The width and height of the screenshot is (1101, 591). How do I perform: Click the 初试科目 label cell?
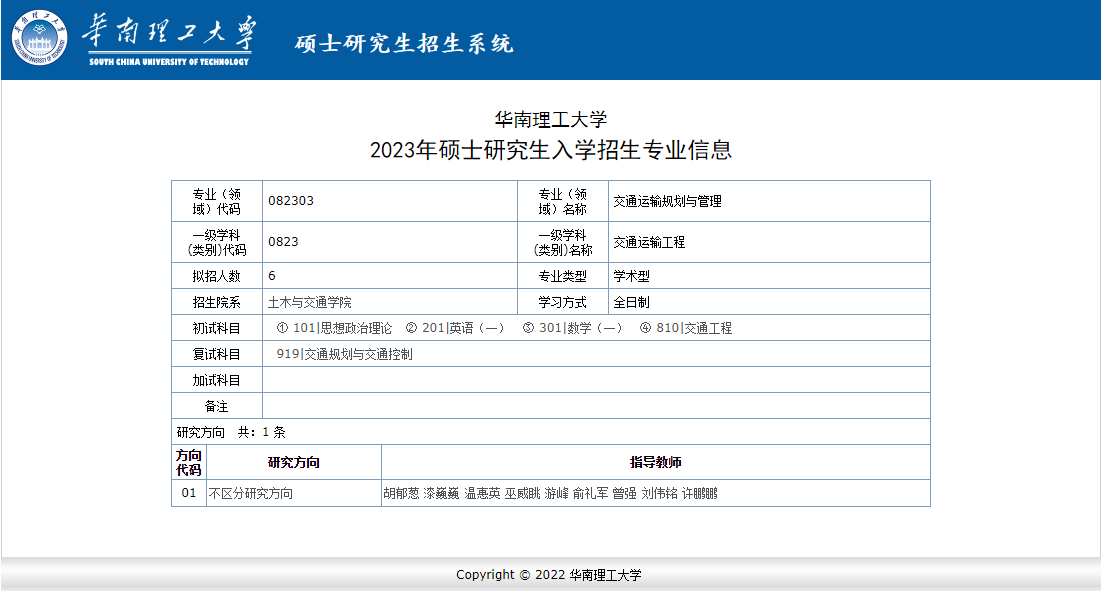217,328
